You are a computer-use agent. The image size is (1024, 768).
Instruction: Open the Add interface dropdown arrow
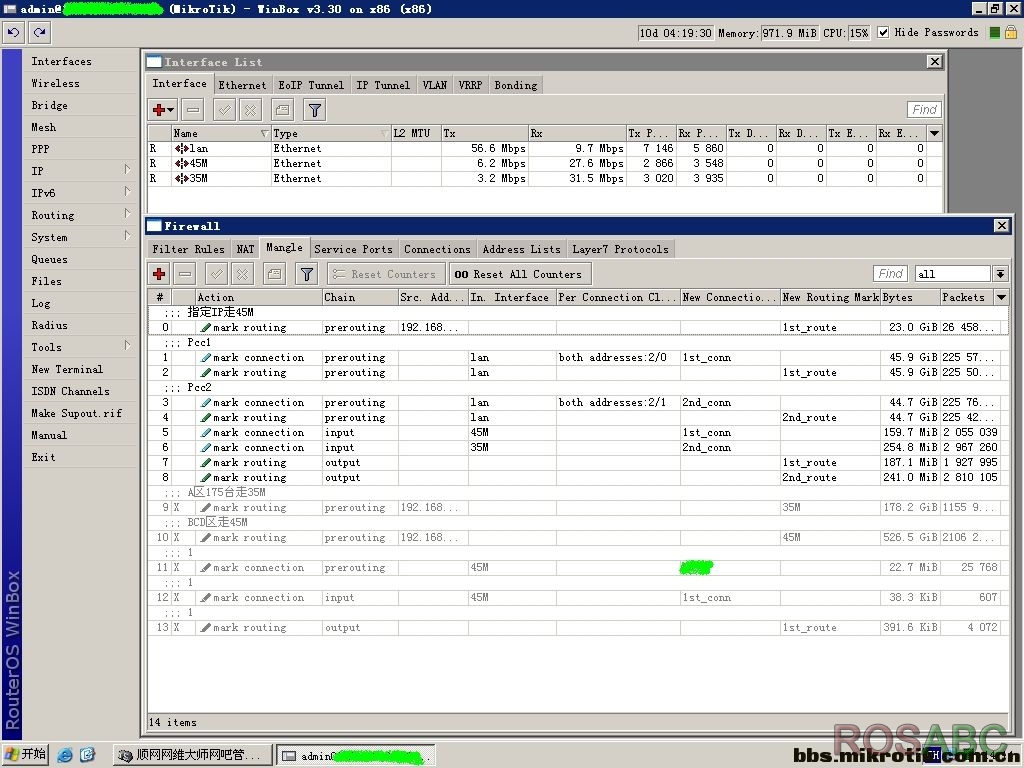coord(170,110)
